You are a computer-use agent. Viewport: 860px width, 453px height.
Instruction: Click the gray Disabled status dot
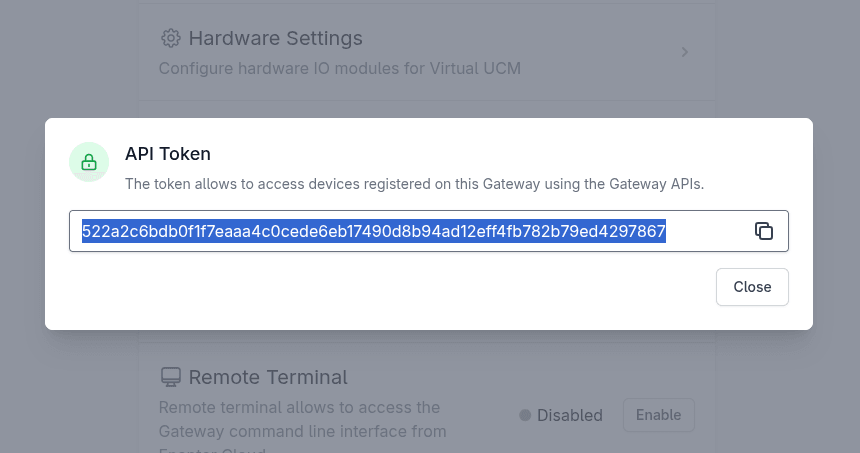(525, 415)
